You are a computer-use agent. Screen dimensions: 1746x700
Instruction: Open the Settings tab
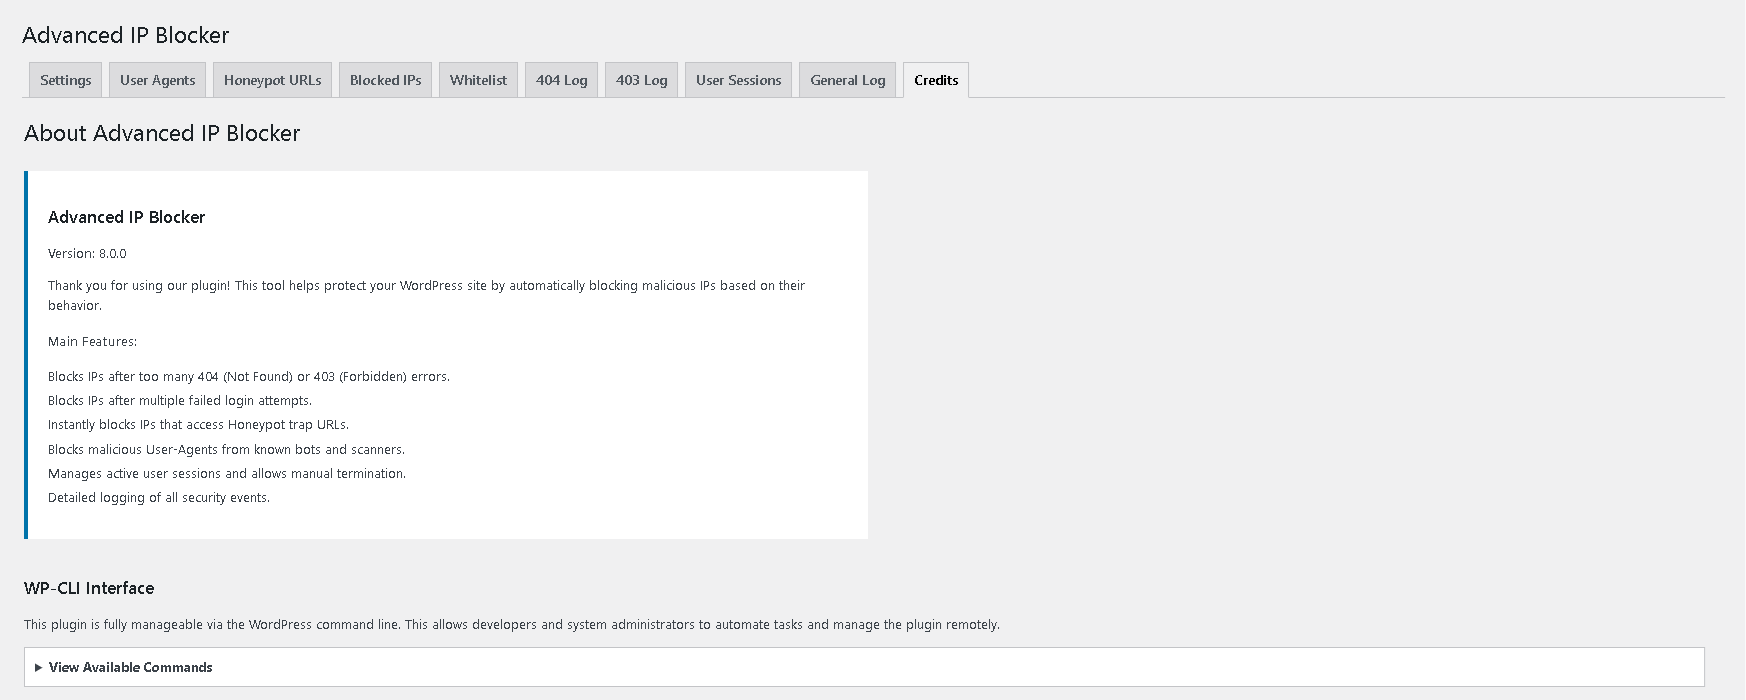66,80
